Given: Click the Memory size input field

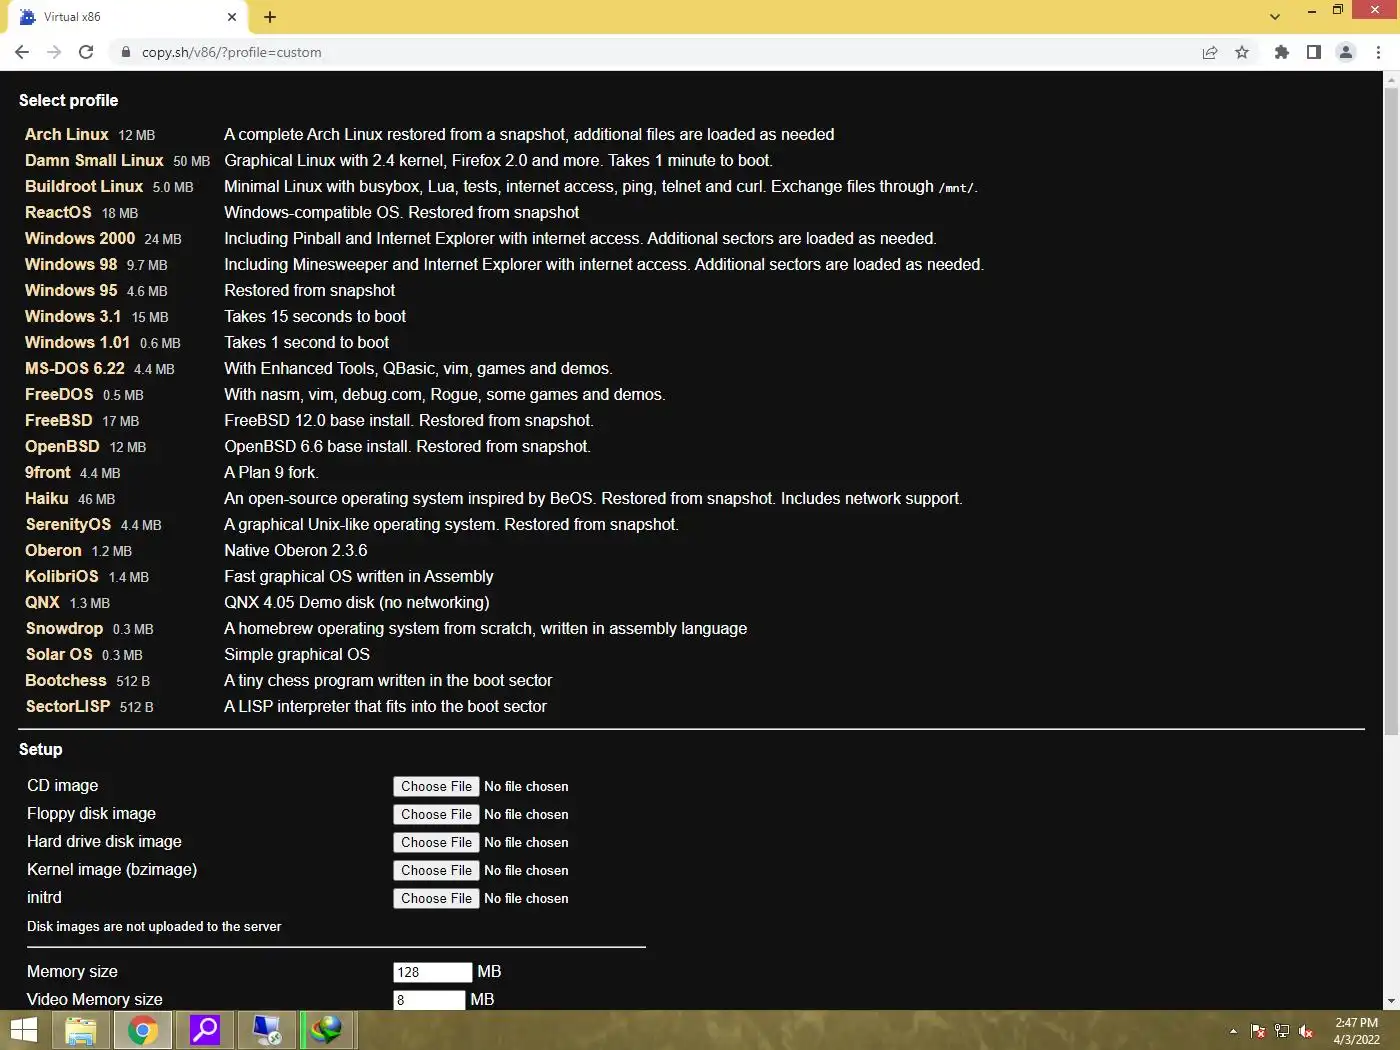Looking at the screenshot, I should tap(432, 972).
